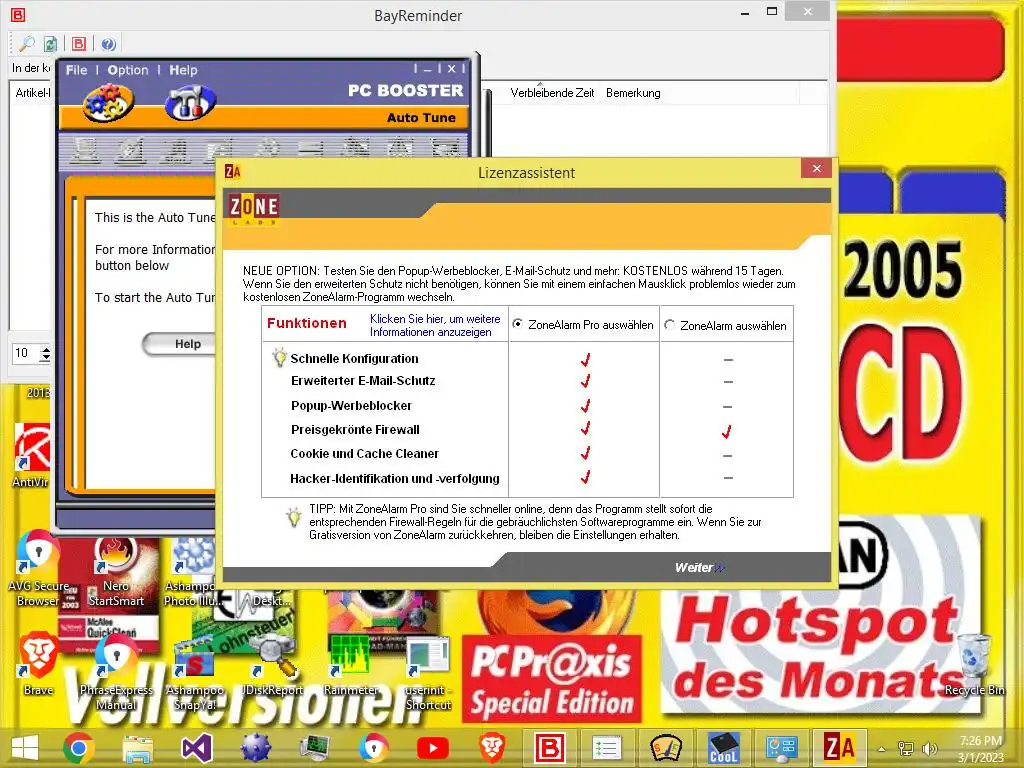The image size is (1024, 768).
Task: Open File Explorer from the taskbar
Action: (x=138, y=748)
